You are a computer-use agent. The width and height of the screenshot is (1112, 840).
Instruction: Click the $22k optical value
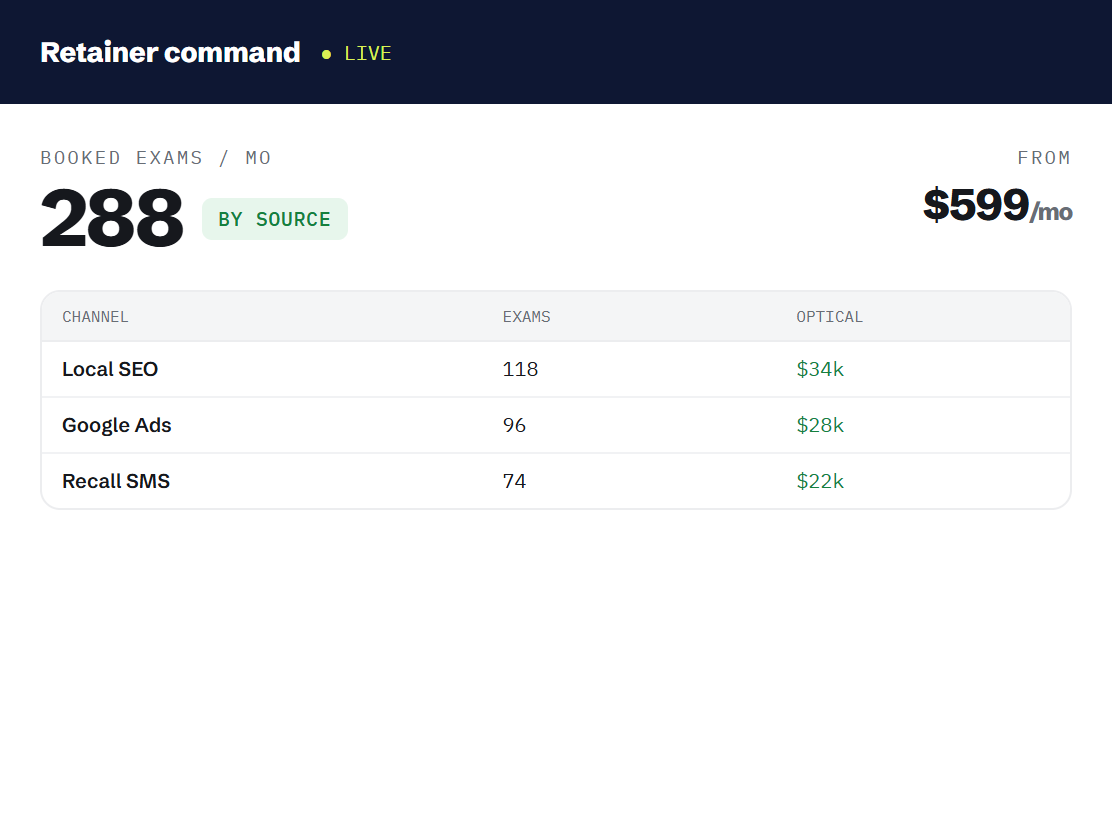(820, 481)
